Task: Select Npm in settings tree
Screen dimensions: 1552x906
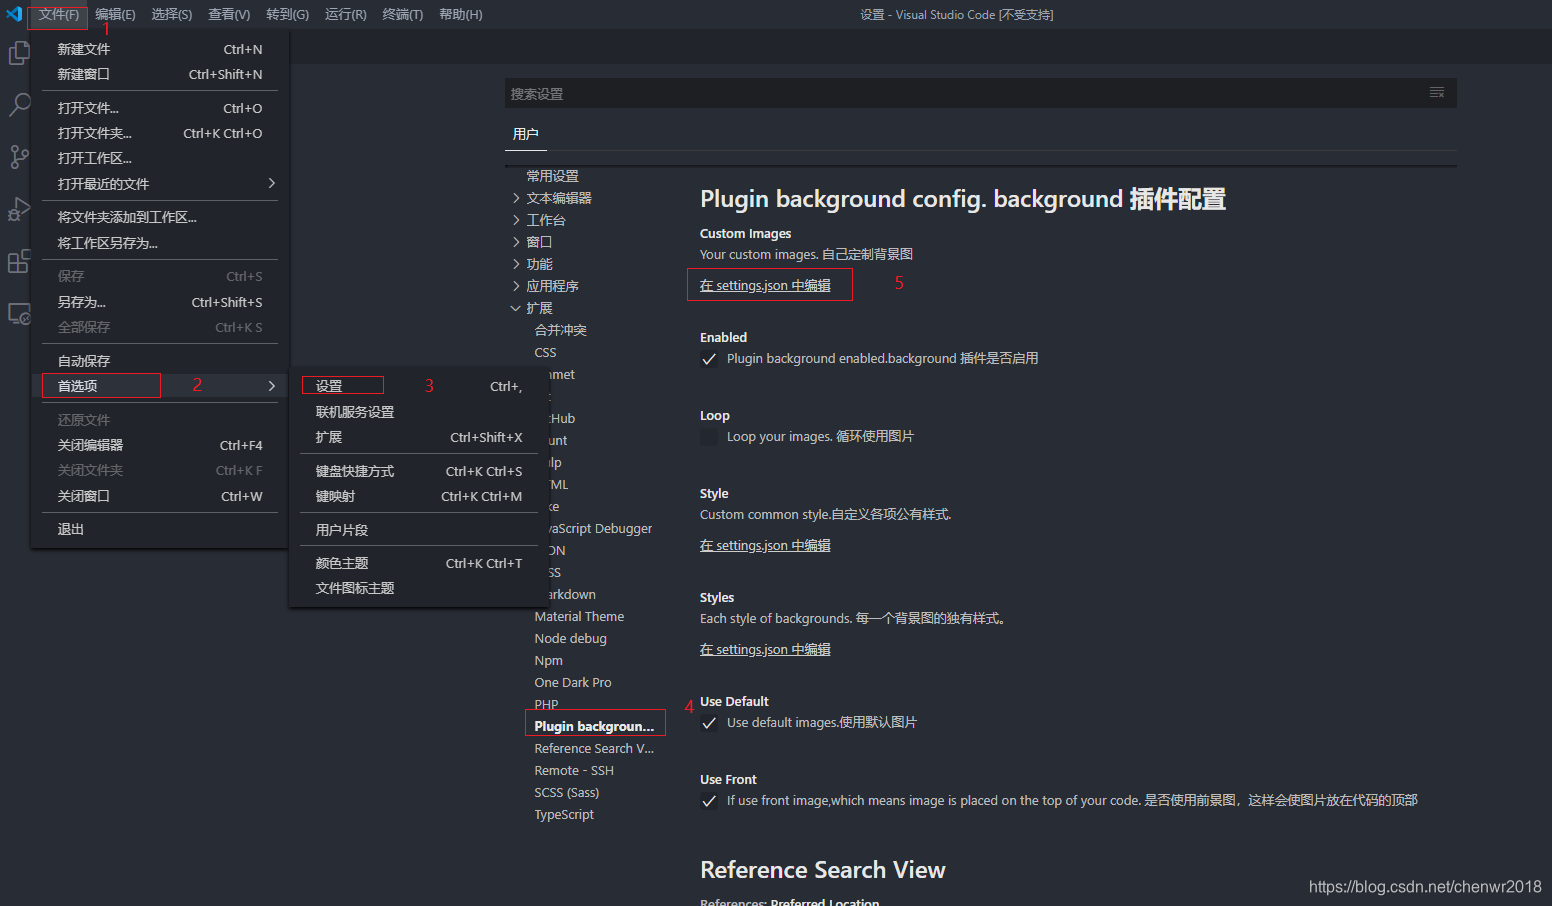Action: click(x=548, y=661)
